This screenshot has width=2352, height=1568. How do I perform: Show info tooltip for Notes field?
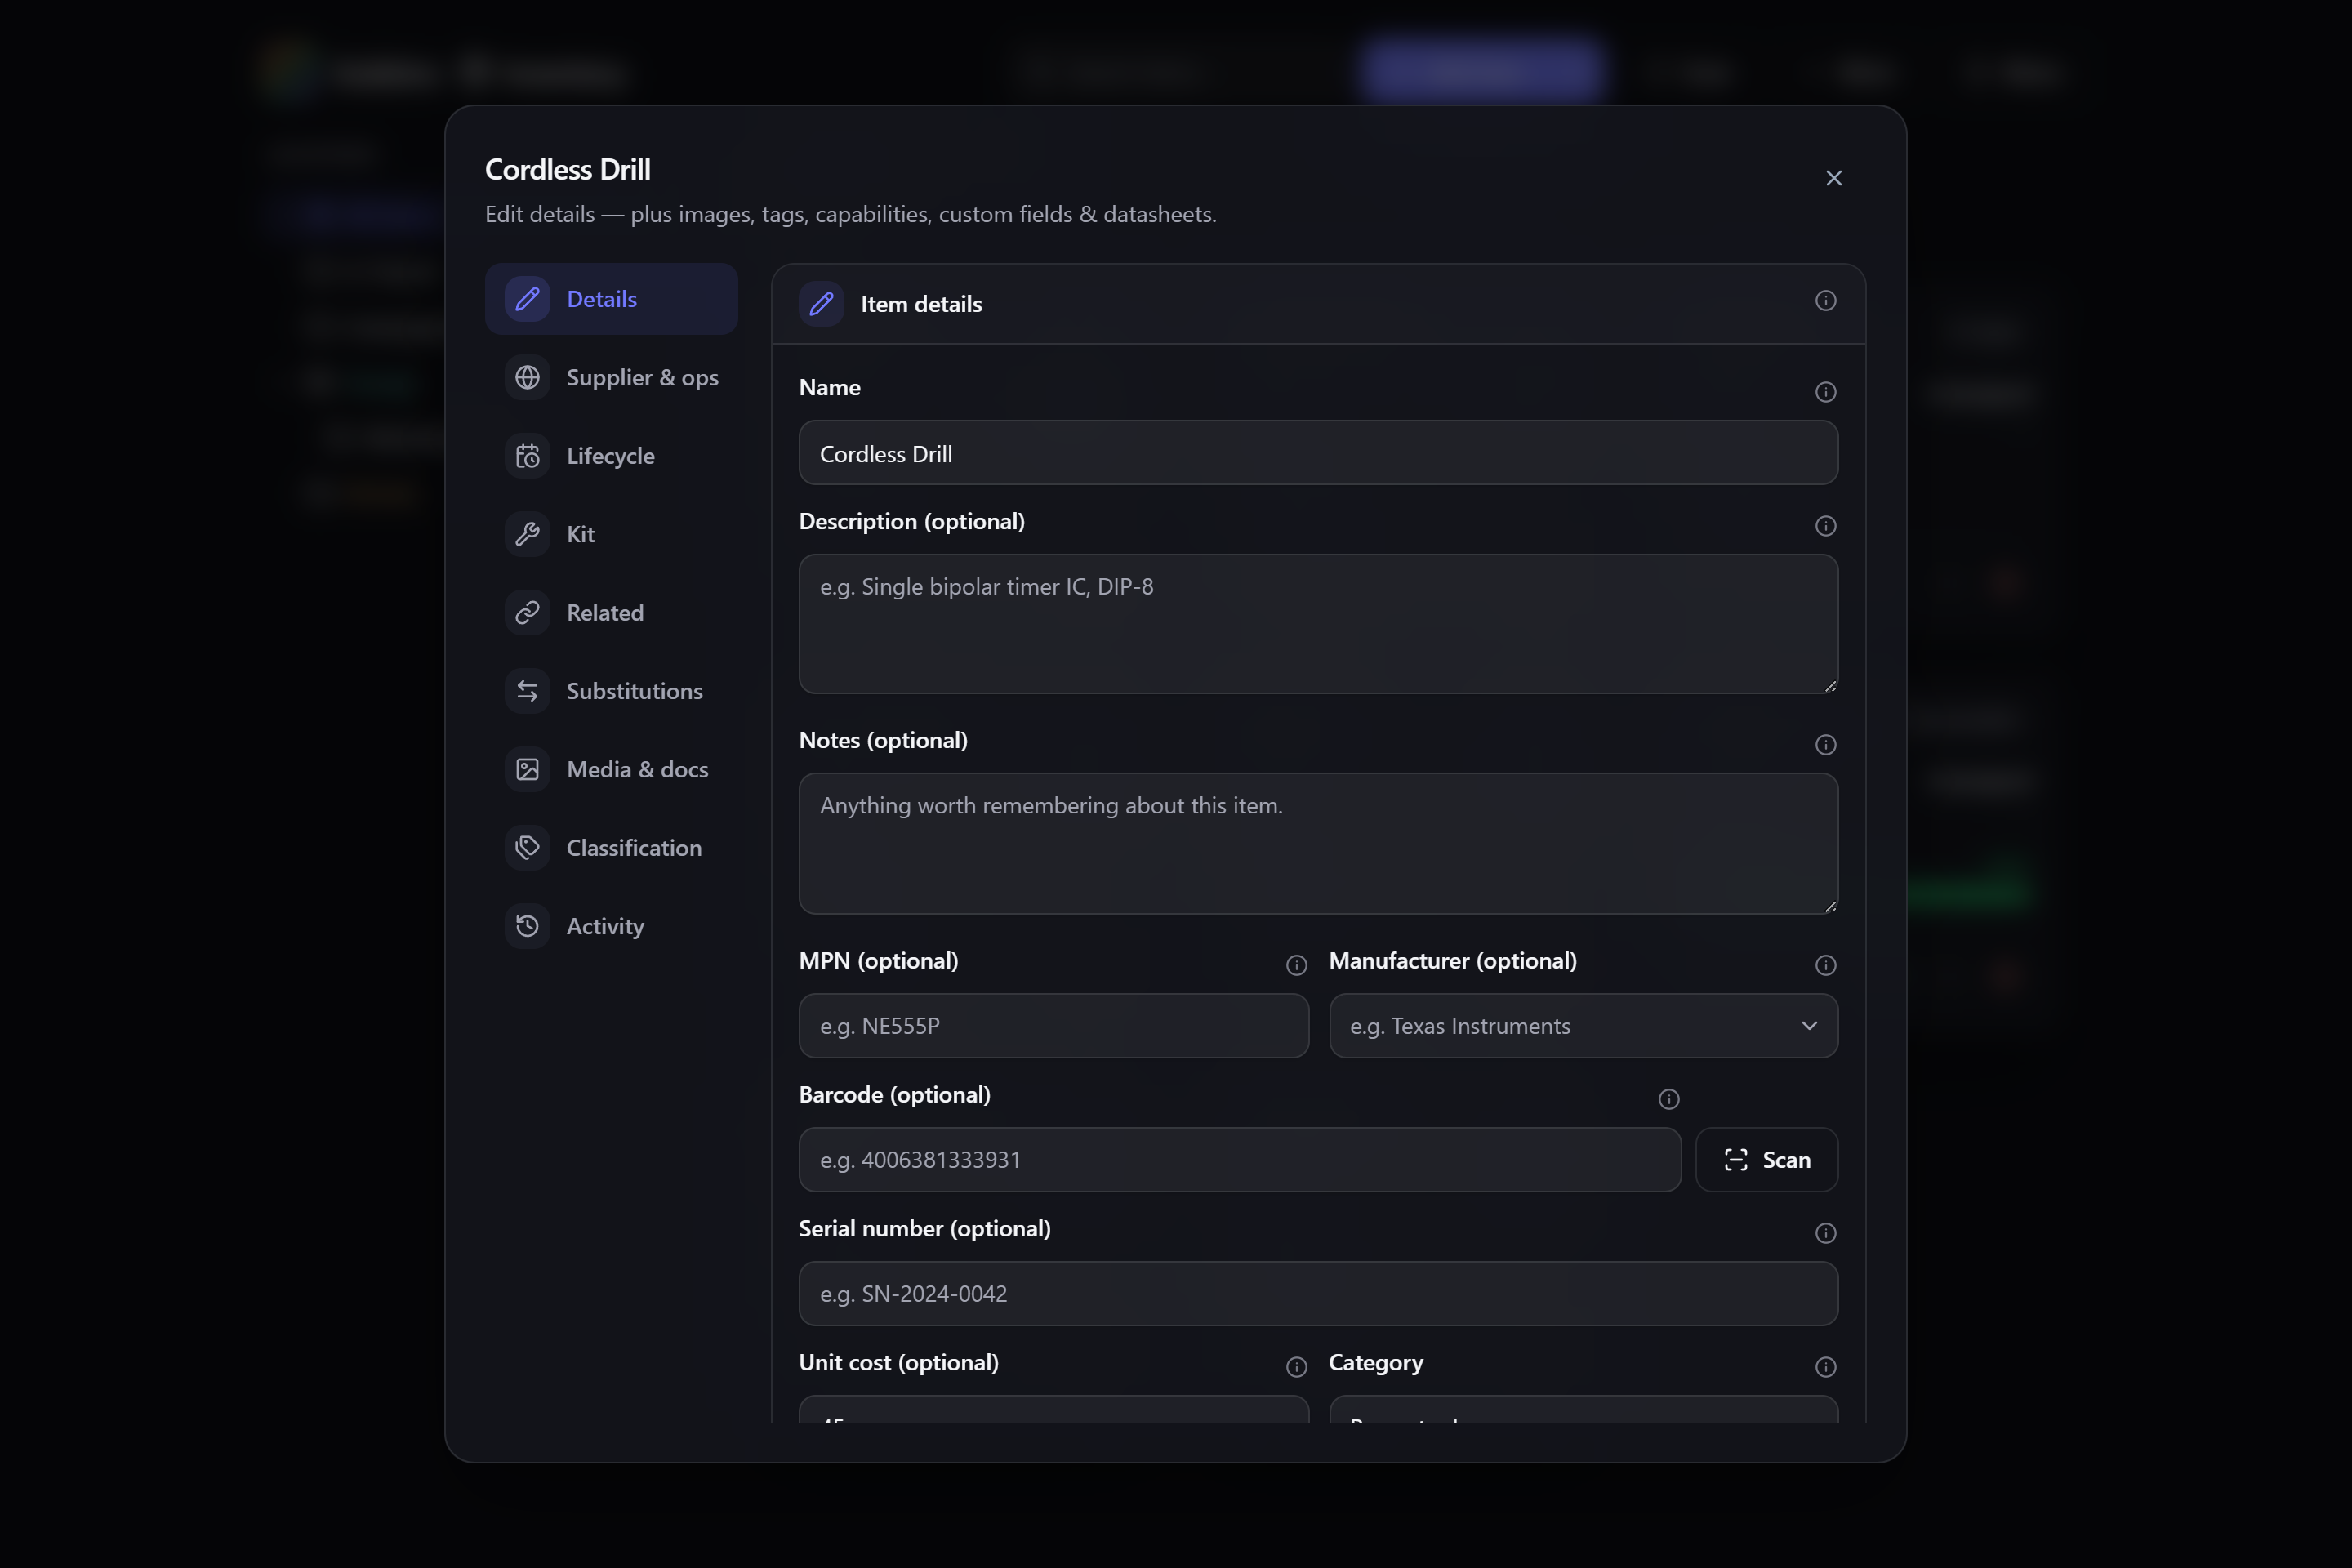coord(1825,745)
